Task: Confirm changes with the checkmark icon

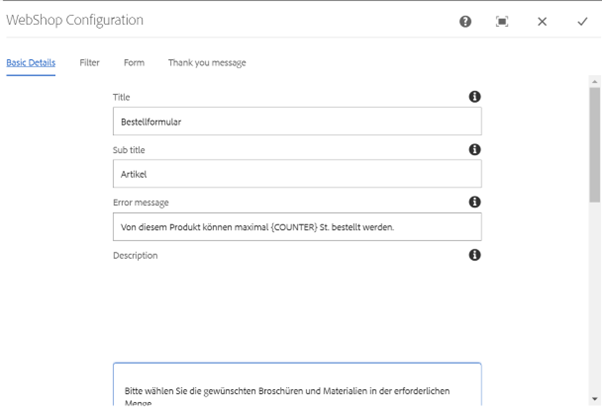Action: (x=582, y=22)
